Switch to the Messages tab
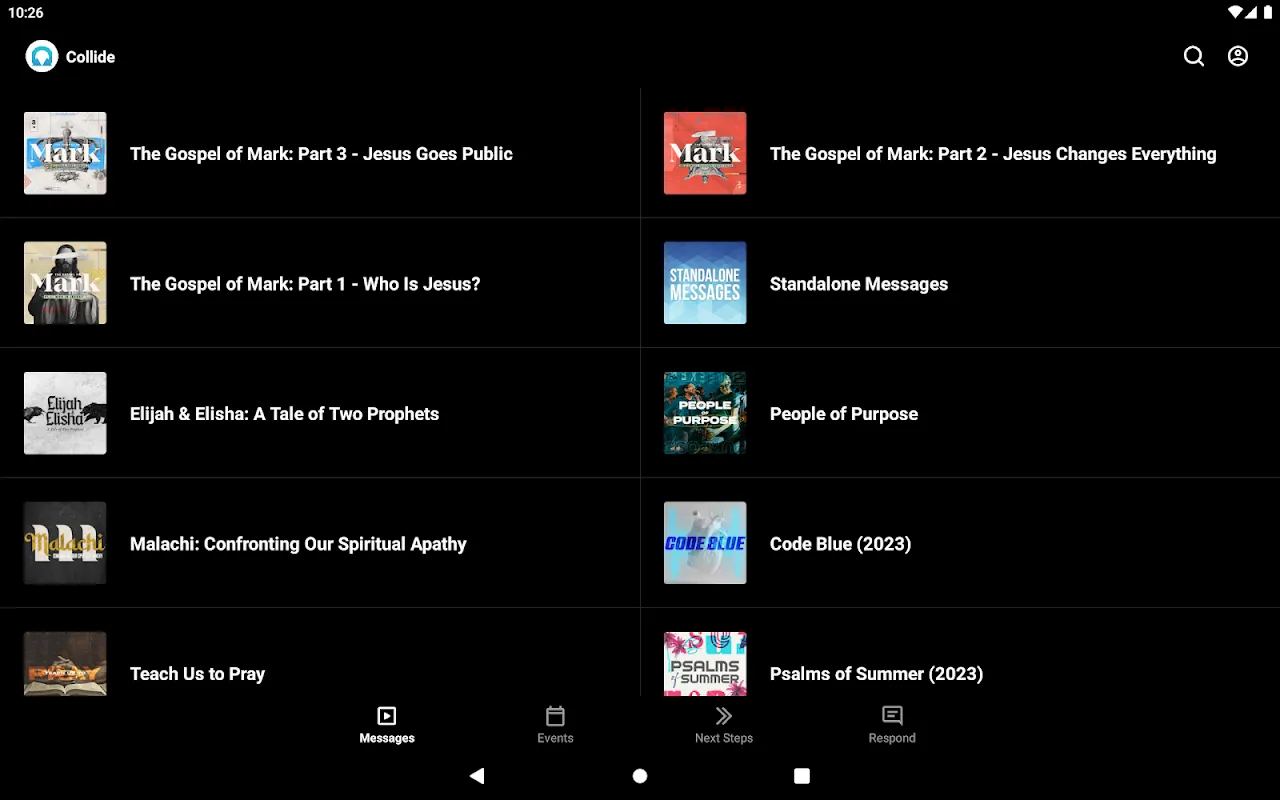Viewport: 1280px width, 800px height. click(387, 725)
